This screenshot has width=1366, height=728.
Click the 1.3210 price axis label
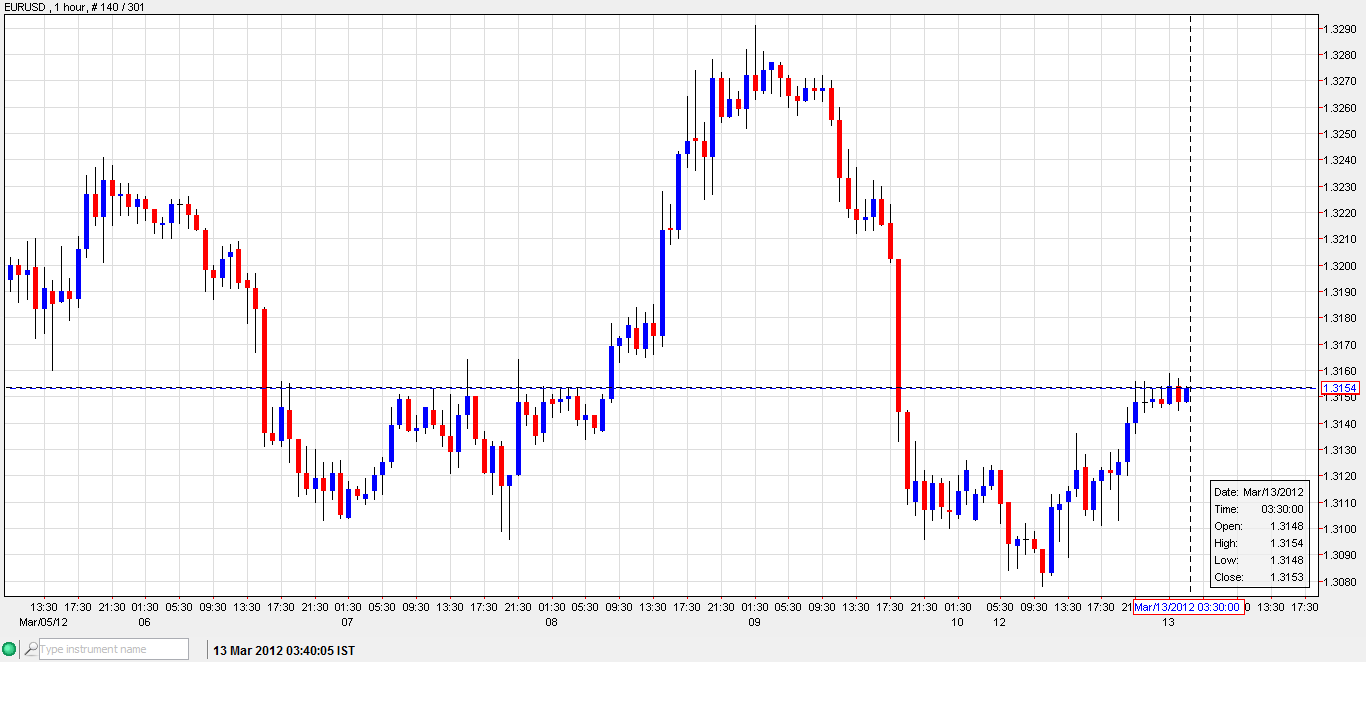pos(1341,239)
